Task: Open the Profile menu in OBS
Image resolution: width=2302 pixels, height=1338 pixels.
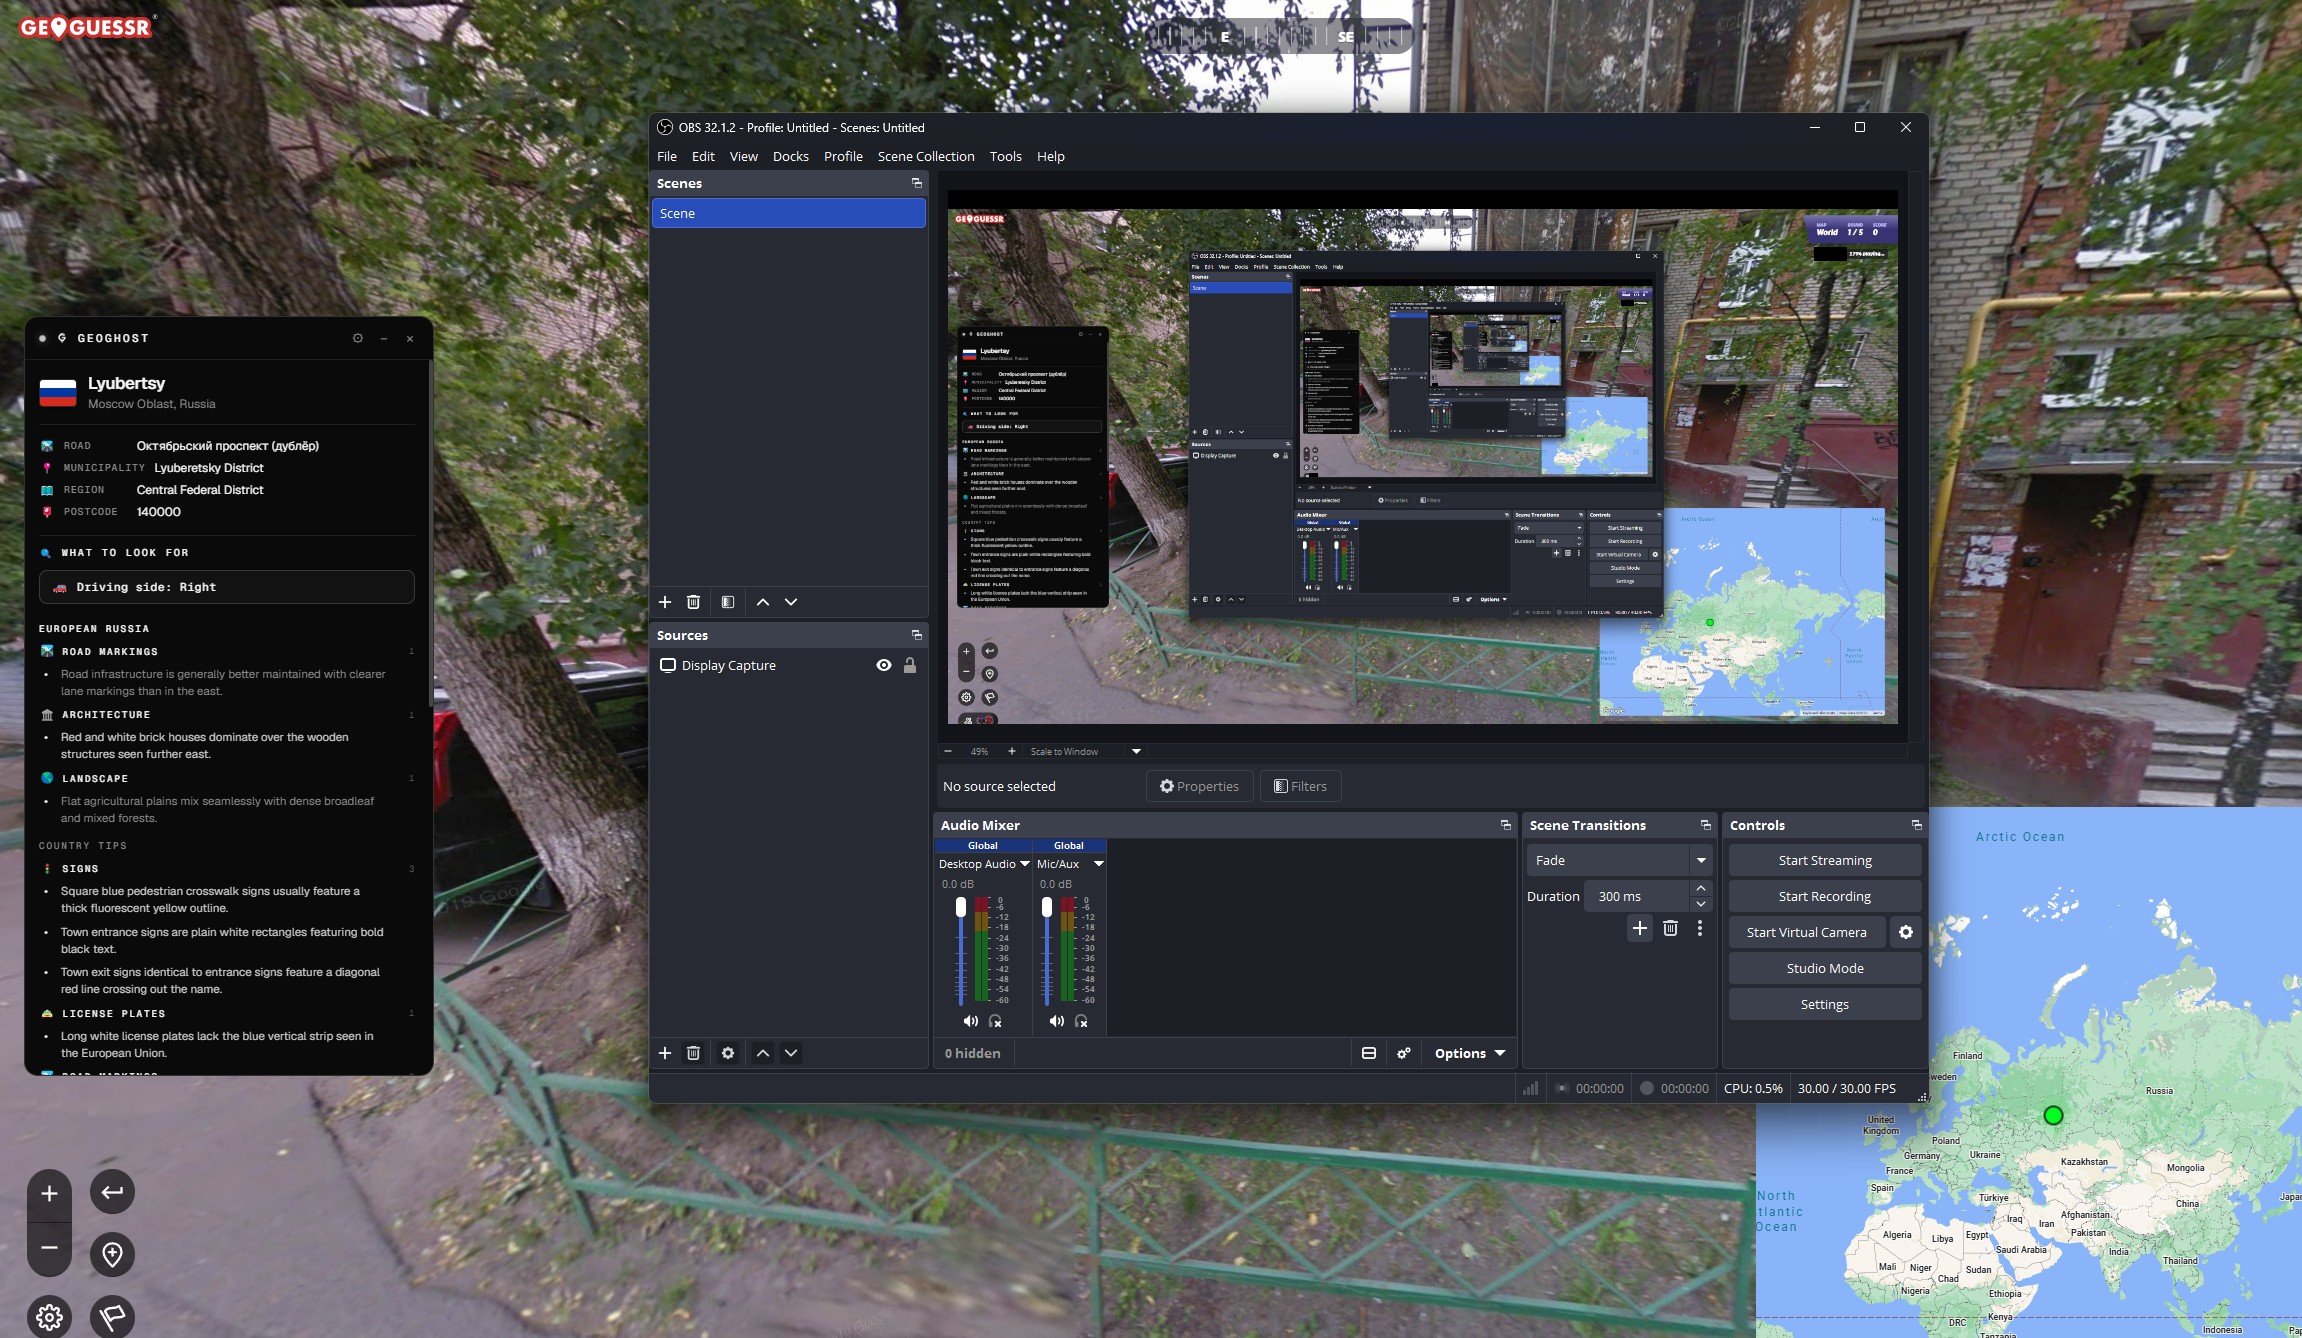Action: [843, 156]
